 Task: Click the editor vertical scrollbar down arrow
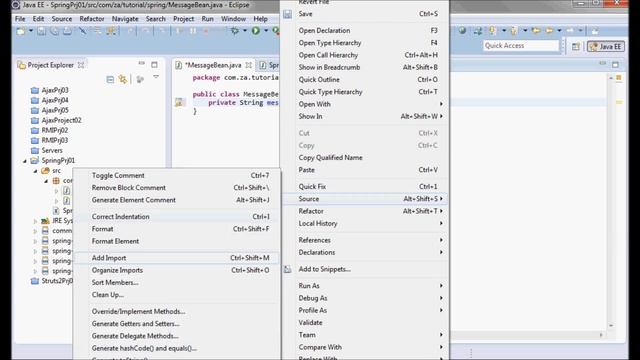pyautogui.click(x=611, y=325)
